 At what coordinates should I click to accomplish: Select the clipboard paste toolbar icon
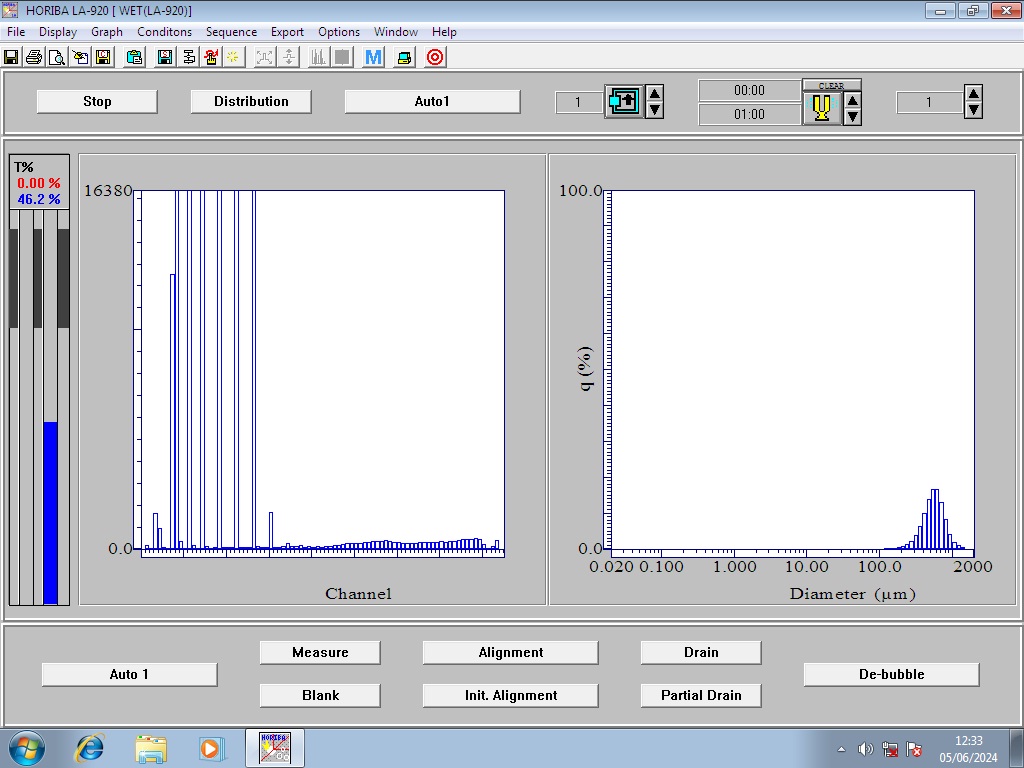(x=134, y=57)
